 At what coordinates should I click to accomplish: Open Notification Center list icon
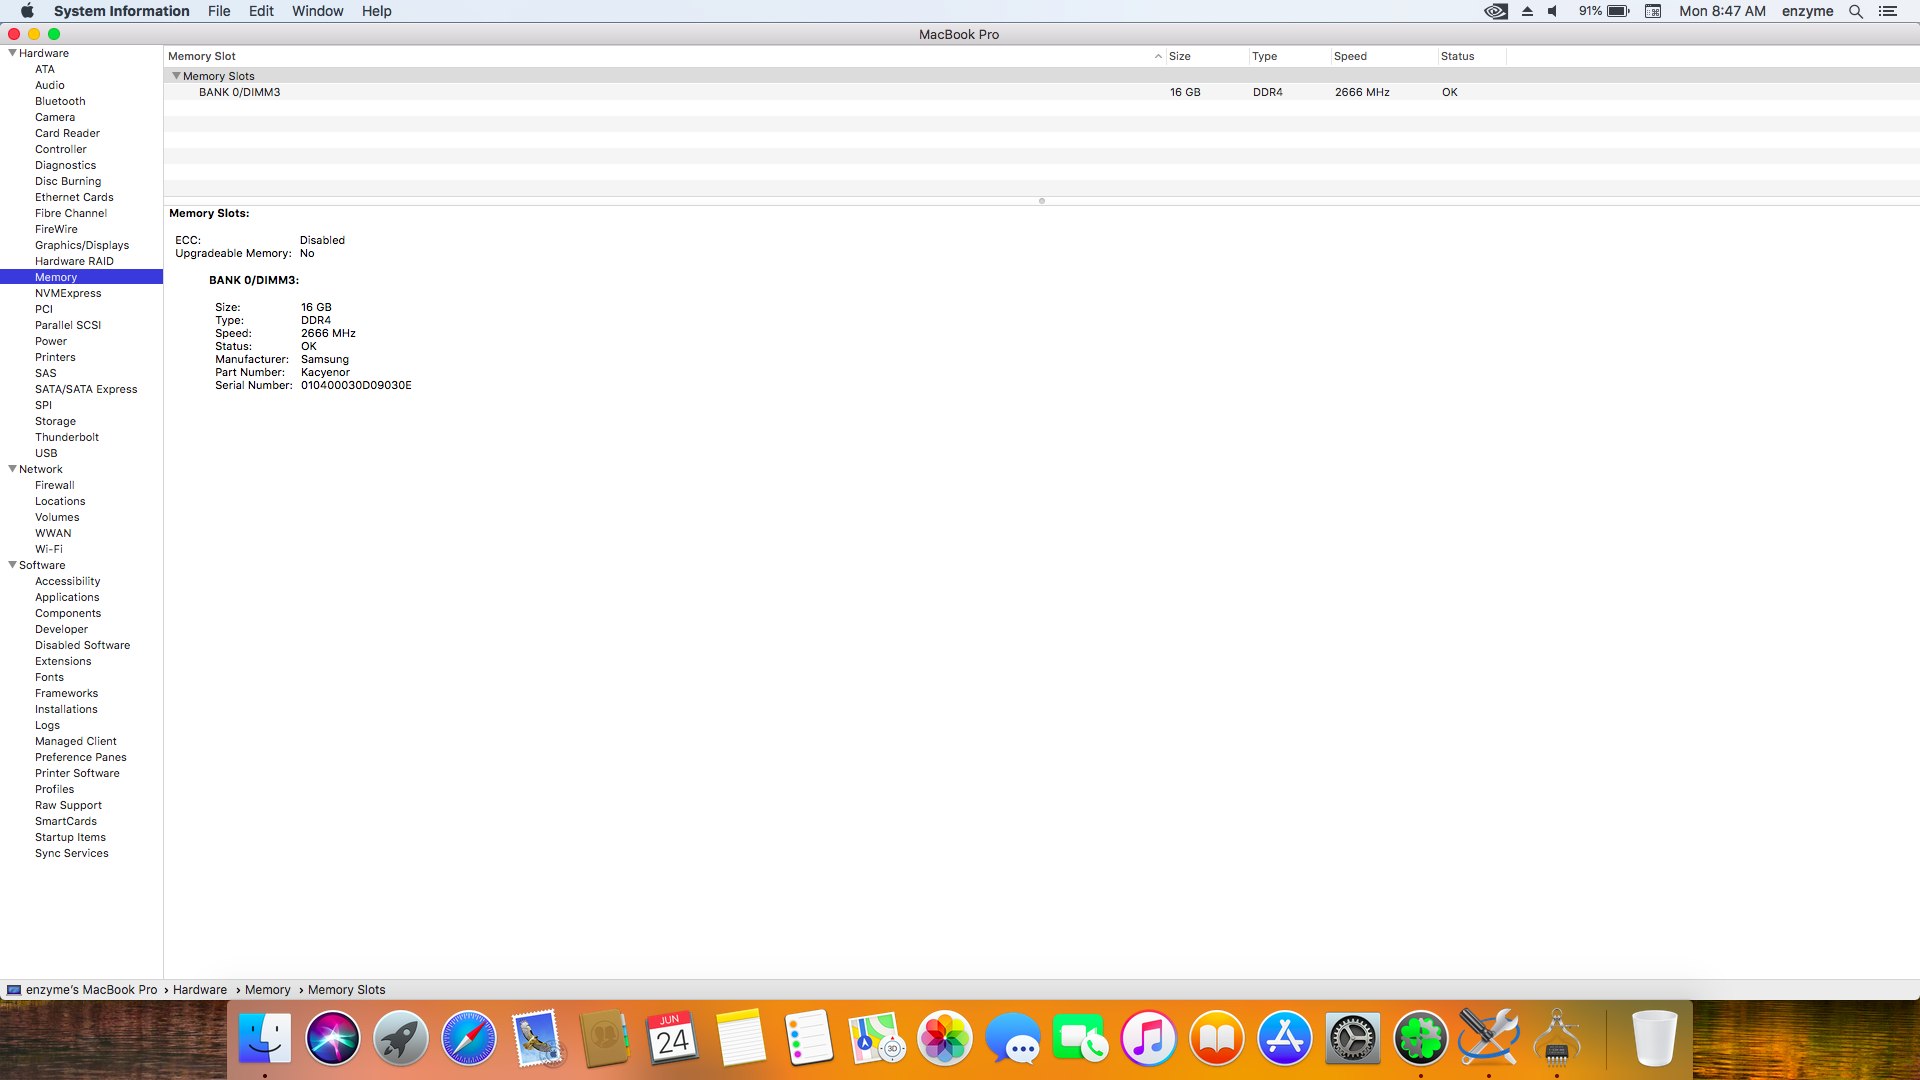(x=1888, y=11)
